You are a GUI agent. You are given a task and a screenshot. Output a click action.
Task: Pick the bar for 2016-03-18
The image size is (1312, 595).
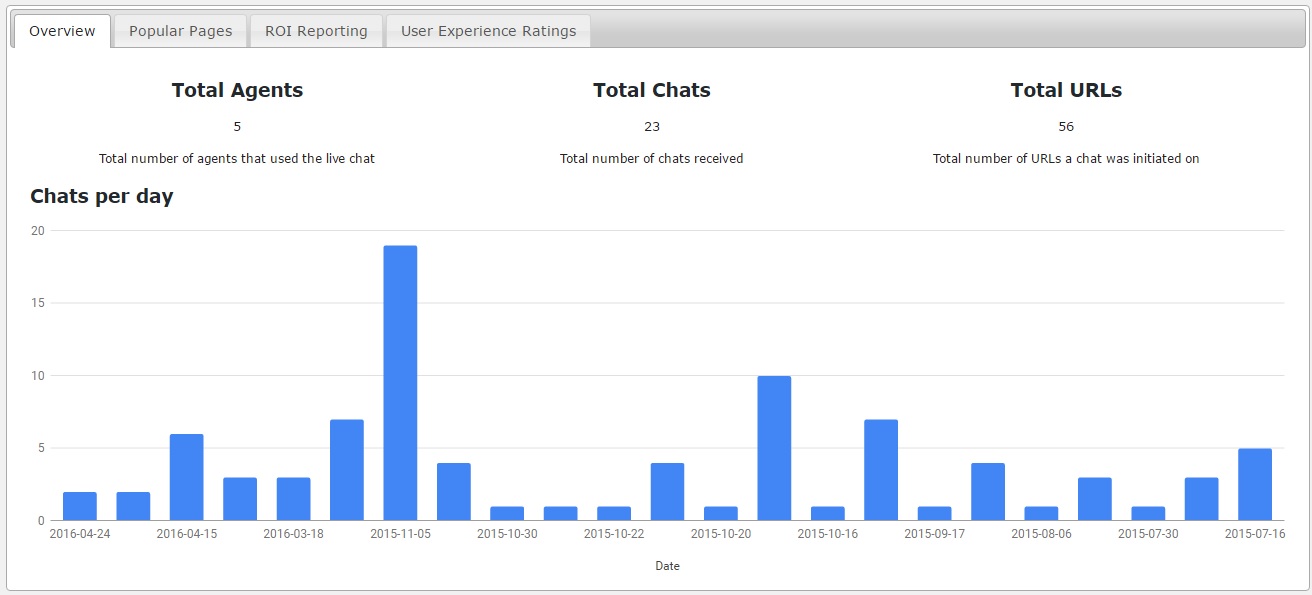click(293, 499)
